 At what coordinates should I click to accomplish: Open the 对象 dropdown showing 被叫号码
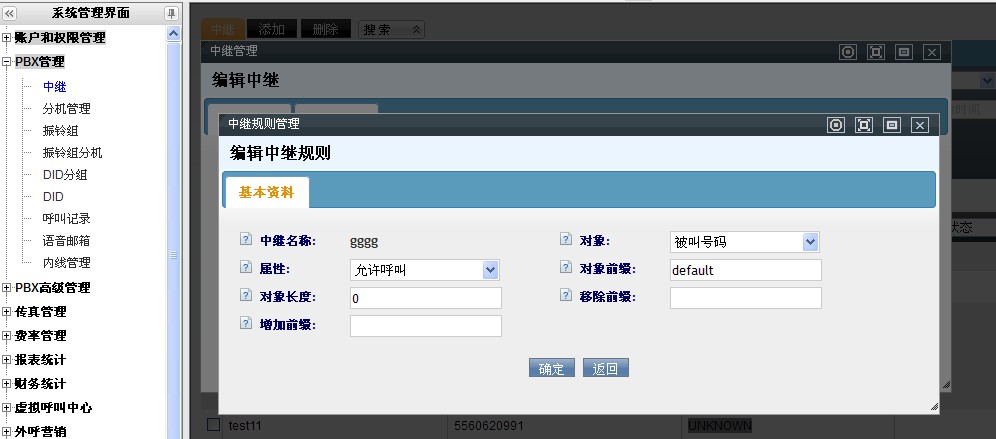click(810, 242)
